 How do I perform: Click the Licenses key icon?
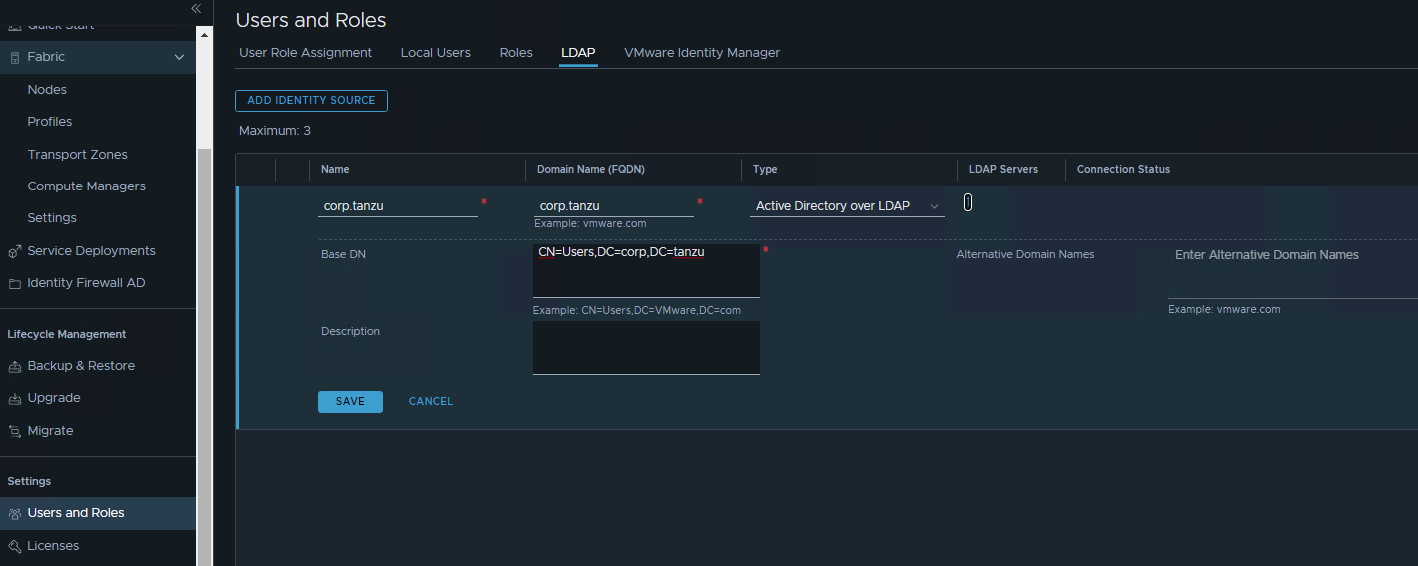pos(15,546)
